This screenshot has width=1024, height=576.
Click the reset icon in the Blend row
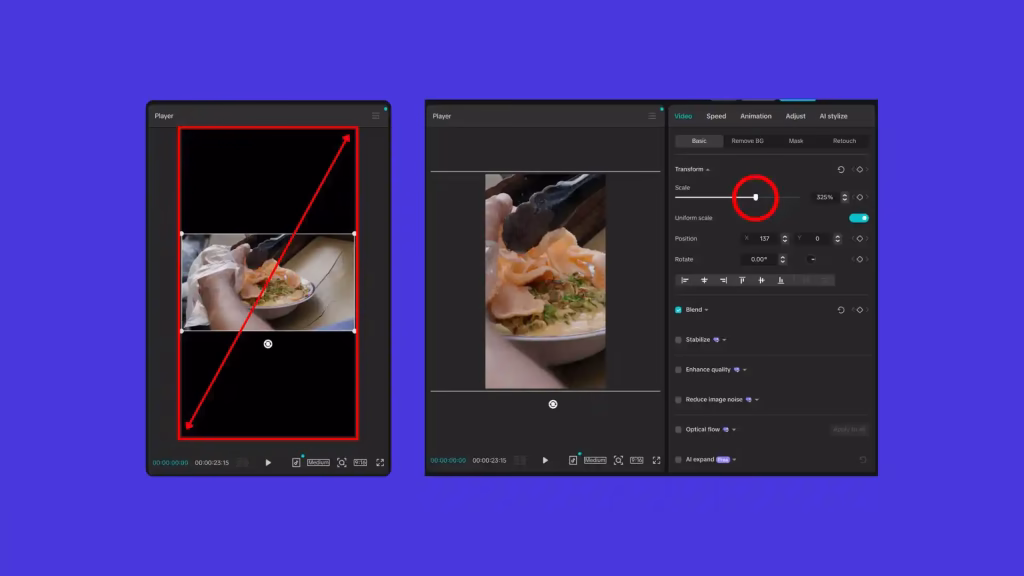[x=841, y=310]
